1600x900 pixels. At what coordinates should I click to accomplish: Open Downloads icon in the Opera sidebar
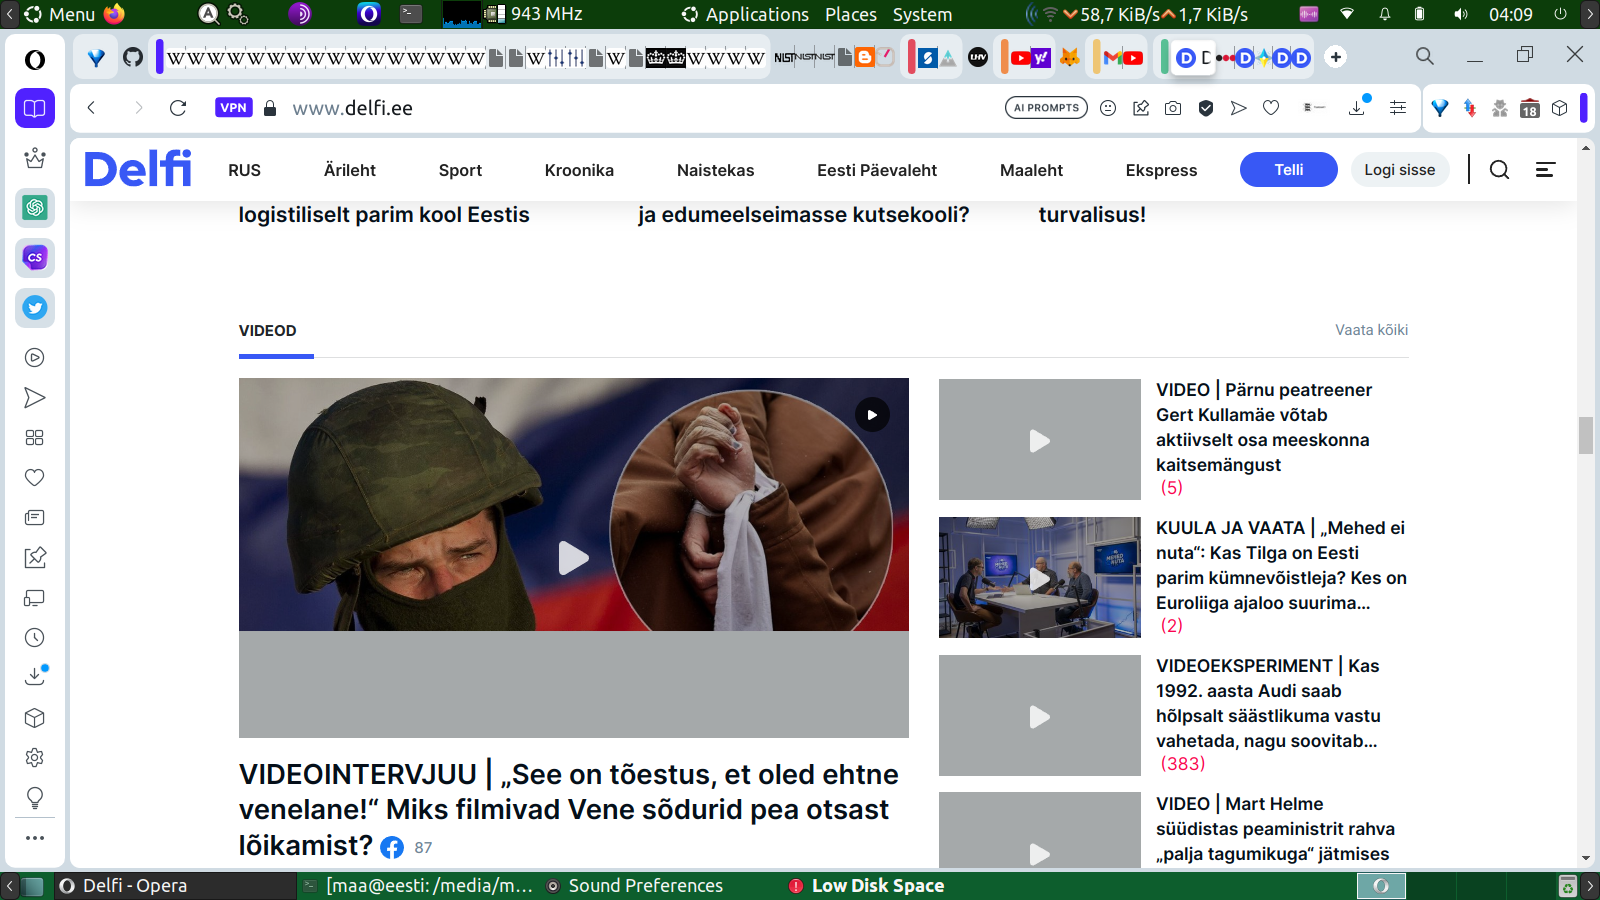[35, 676]
